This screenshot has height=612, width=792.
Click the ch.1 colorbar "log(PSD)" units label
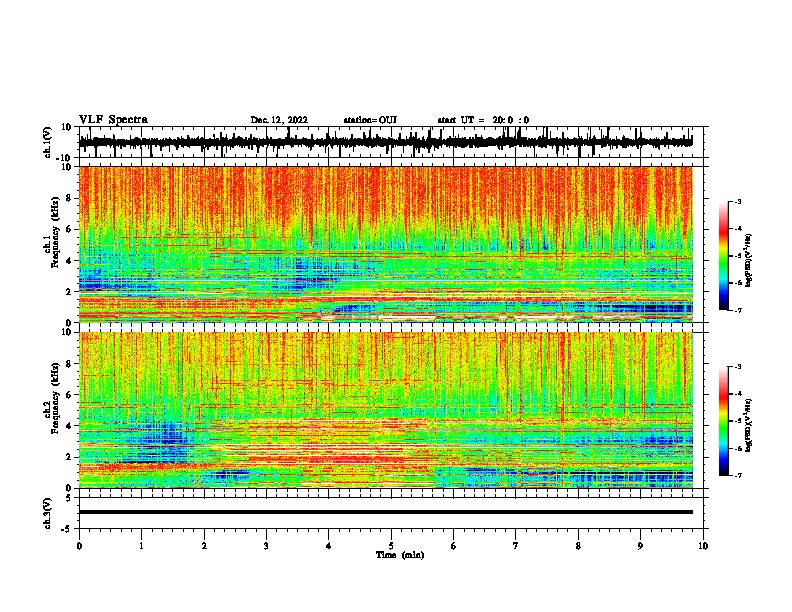(x=749, y=260)
